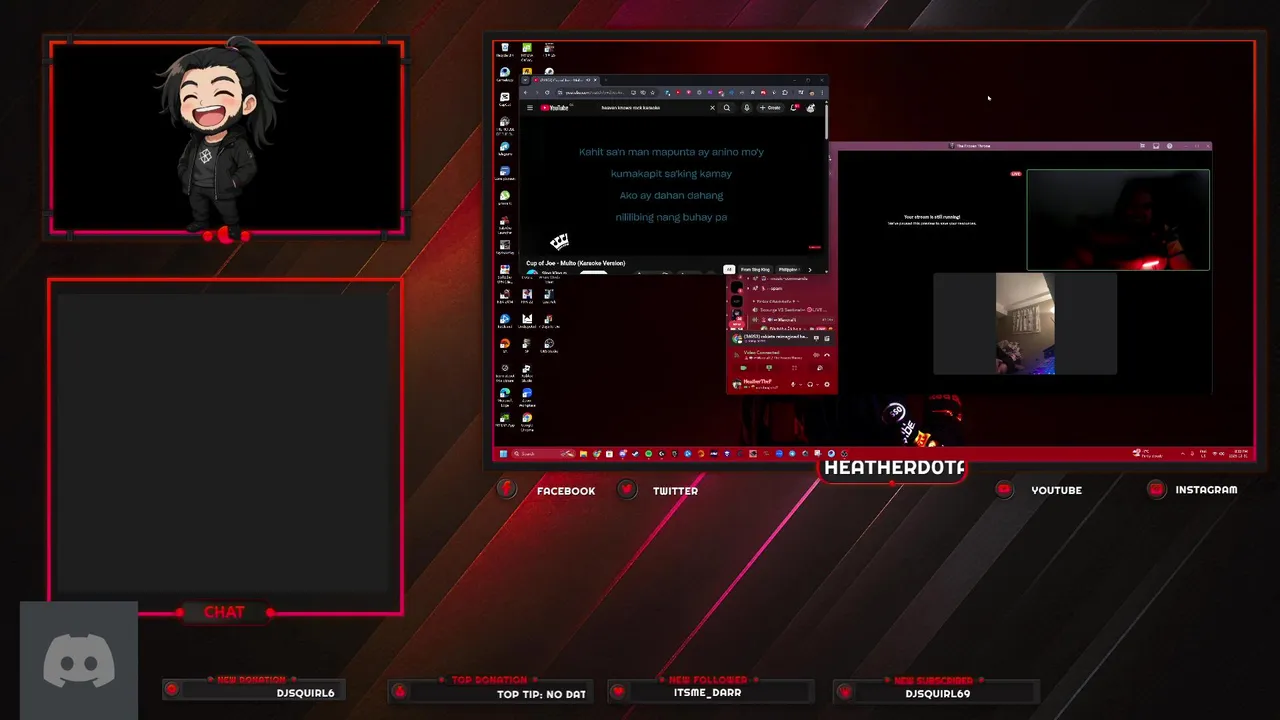Toggle Discord headphones deafen
Image resolution: width=1280 pixels, height=720 pixels.
click(x=810, y=384)
